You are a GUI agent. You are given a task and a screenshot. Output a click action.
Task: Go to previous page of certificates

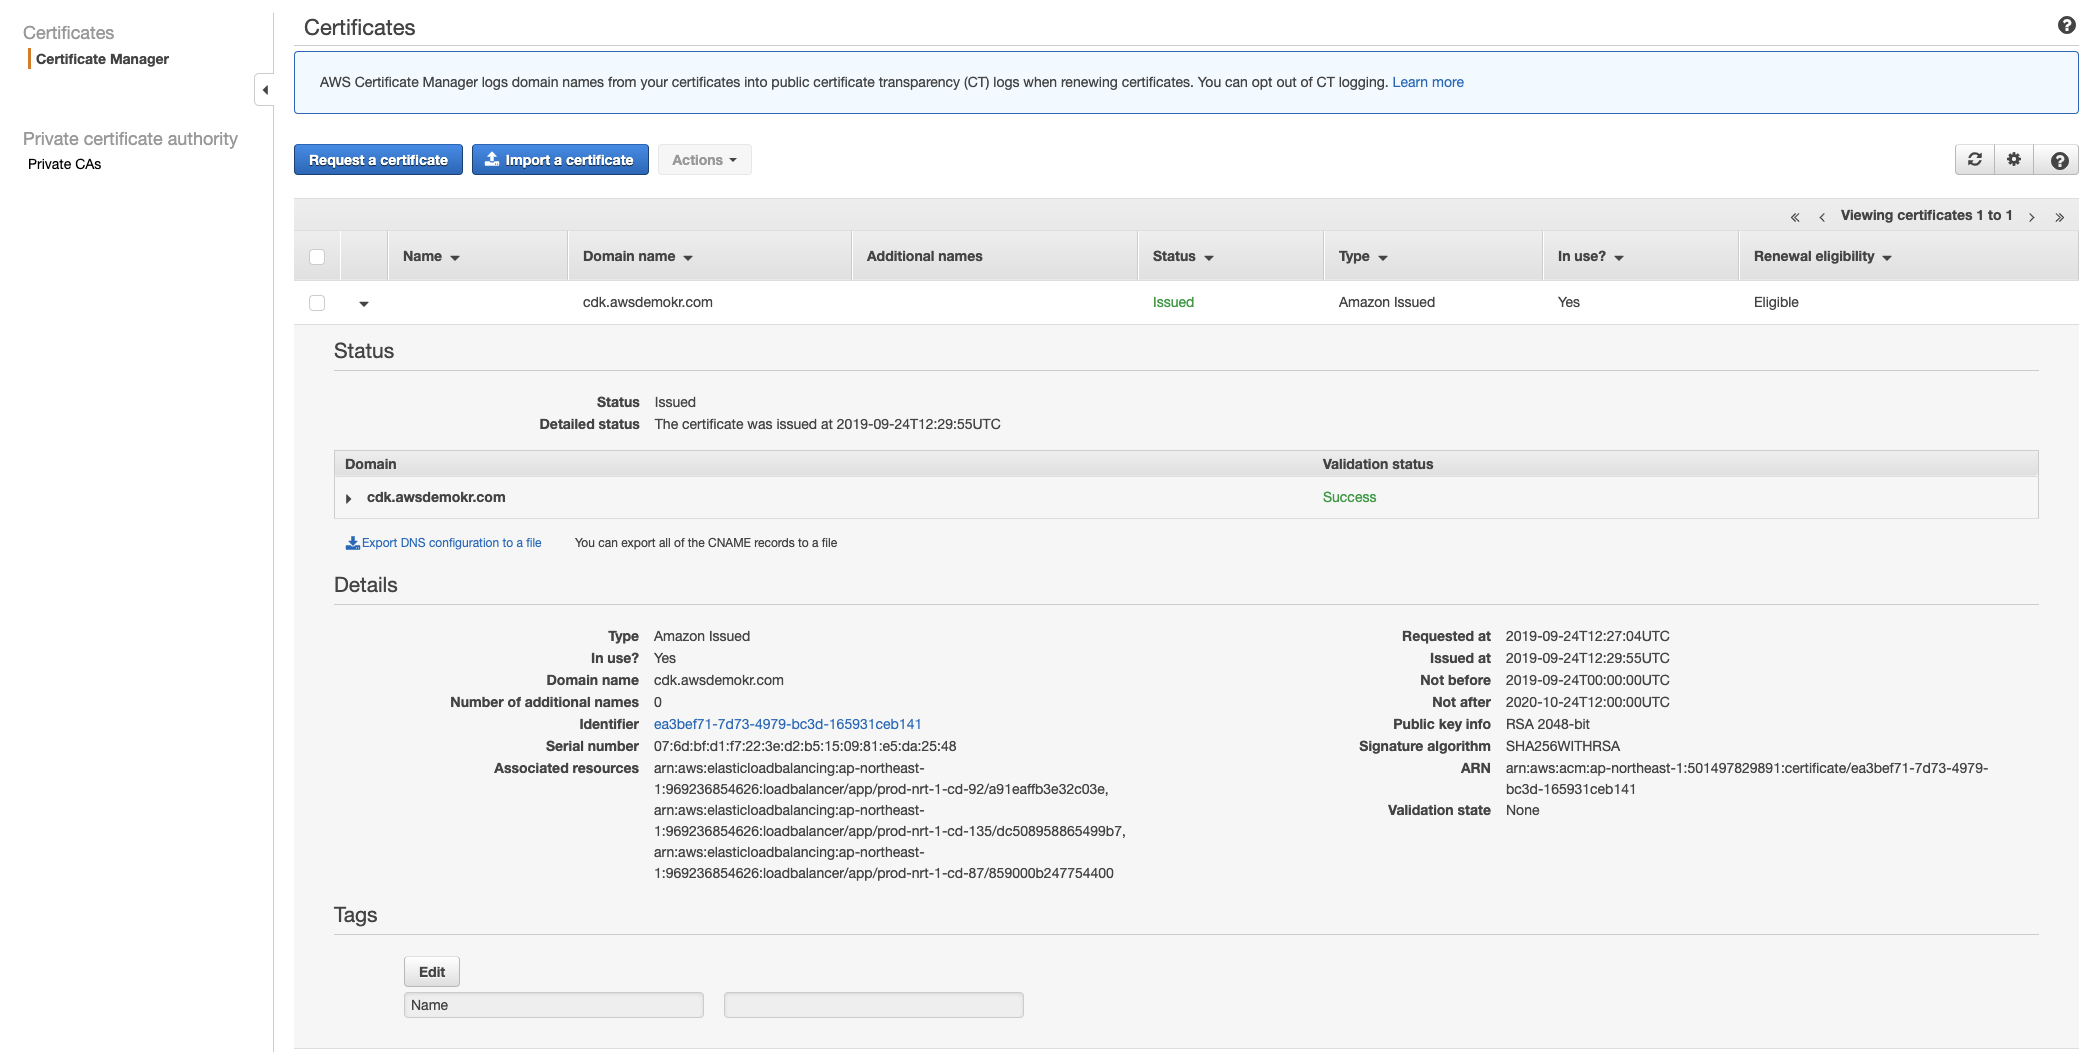click(1822, 217)
